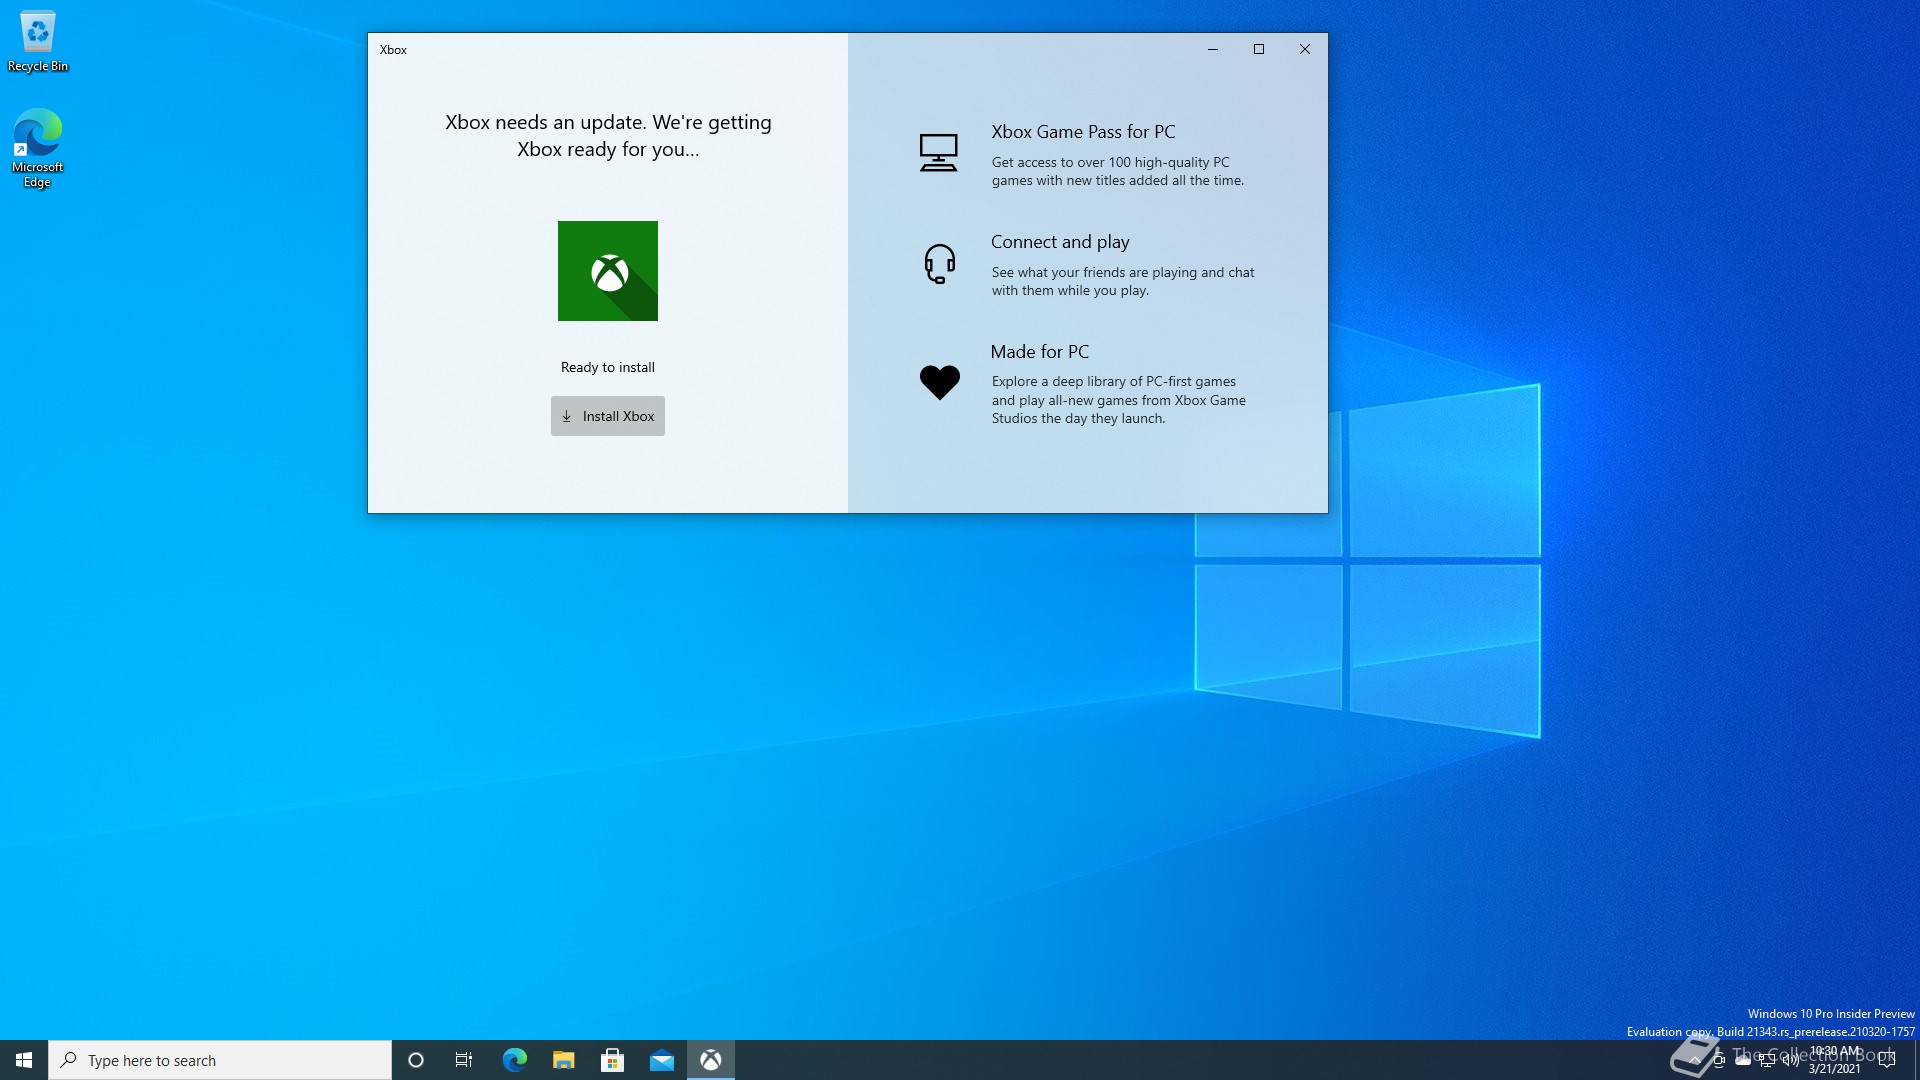
Task: Click the Meet Now tray icon
Action: pyautogui.click(x=1719, y=1060)
